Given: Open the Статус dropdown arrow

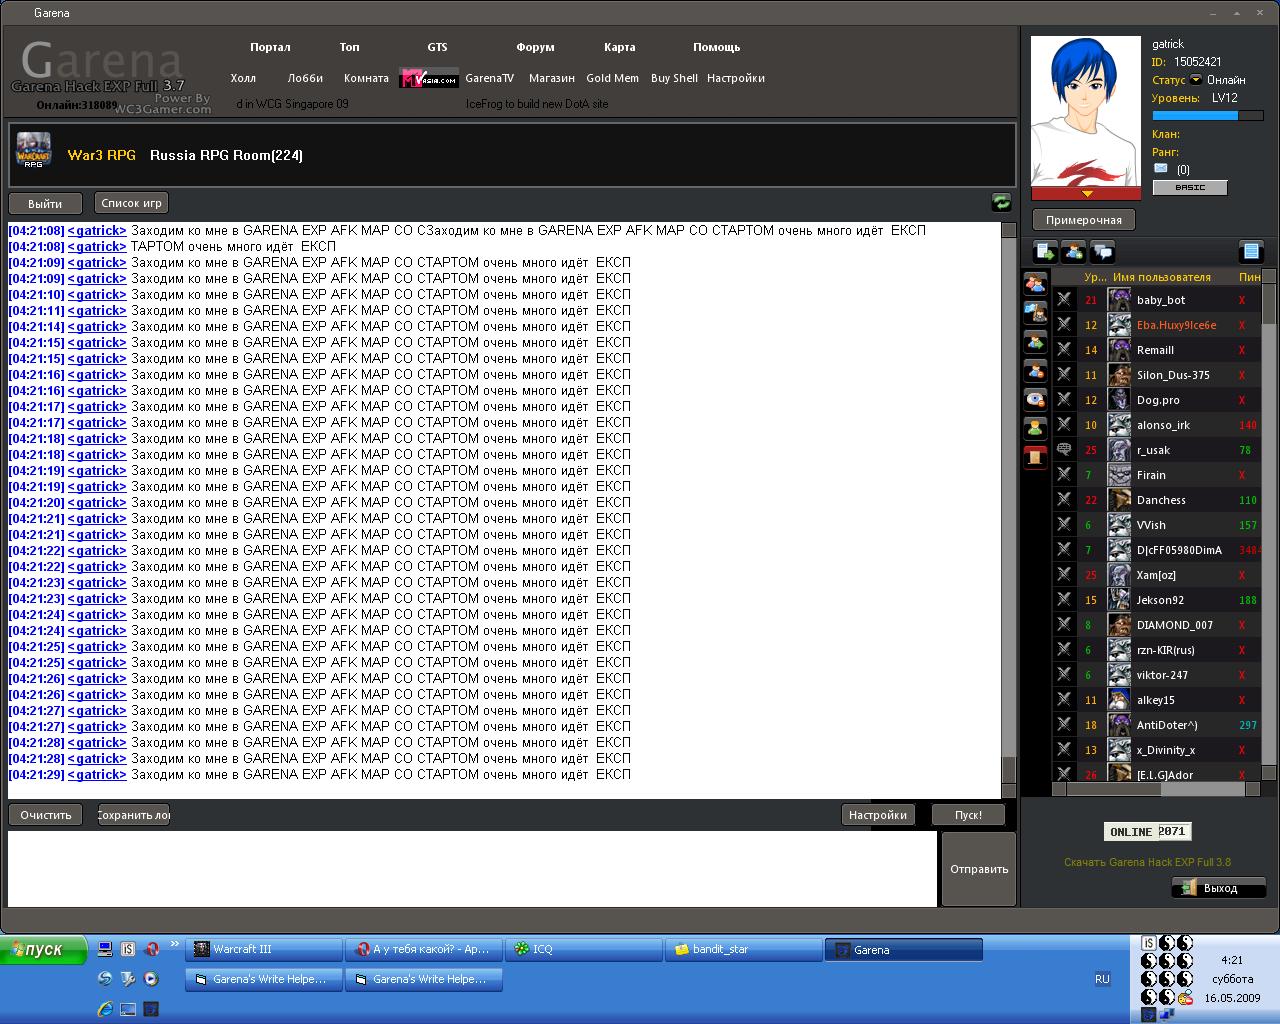Looking at the screenshot, I should pos(1195,80).
